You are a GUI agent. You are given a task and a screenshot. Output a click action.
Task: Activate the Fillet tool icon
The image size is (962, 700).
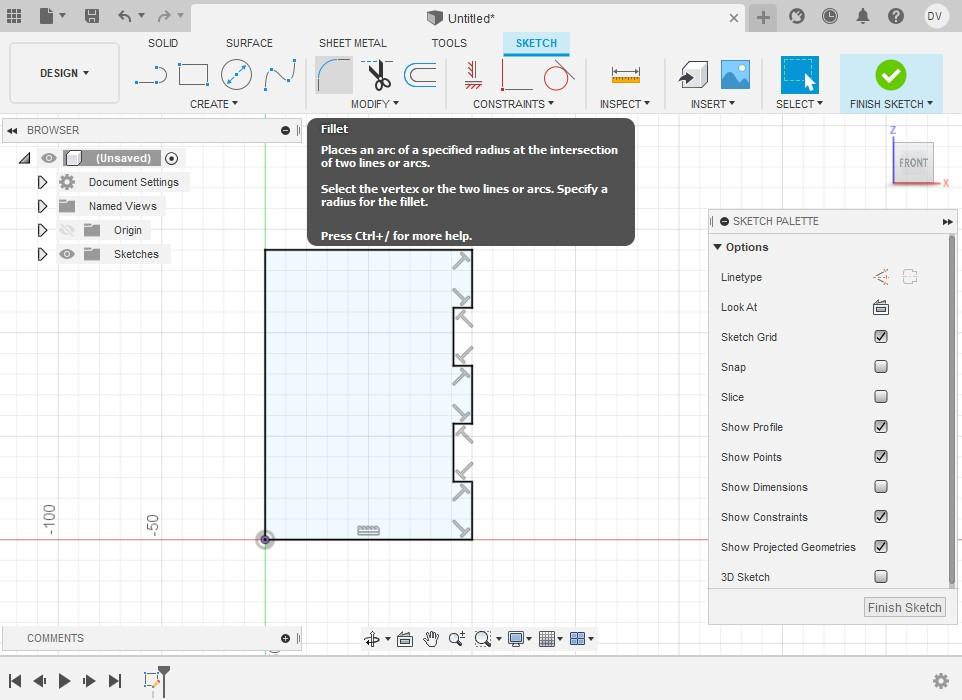click(334, 75)
